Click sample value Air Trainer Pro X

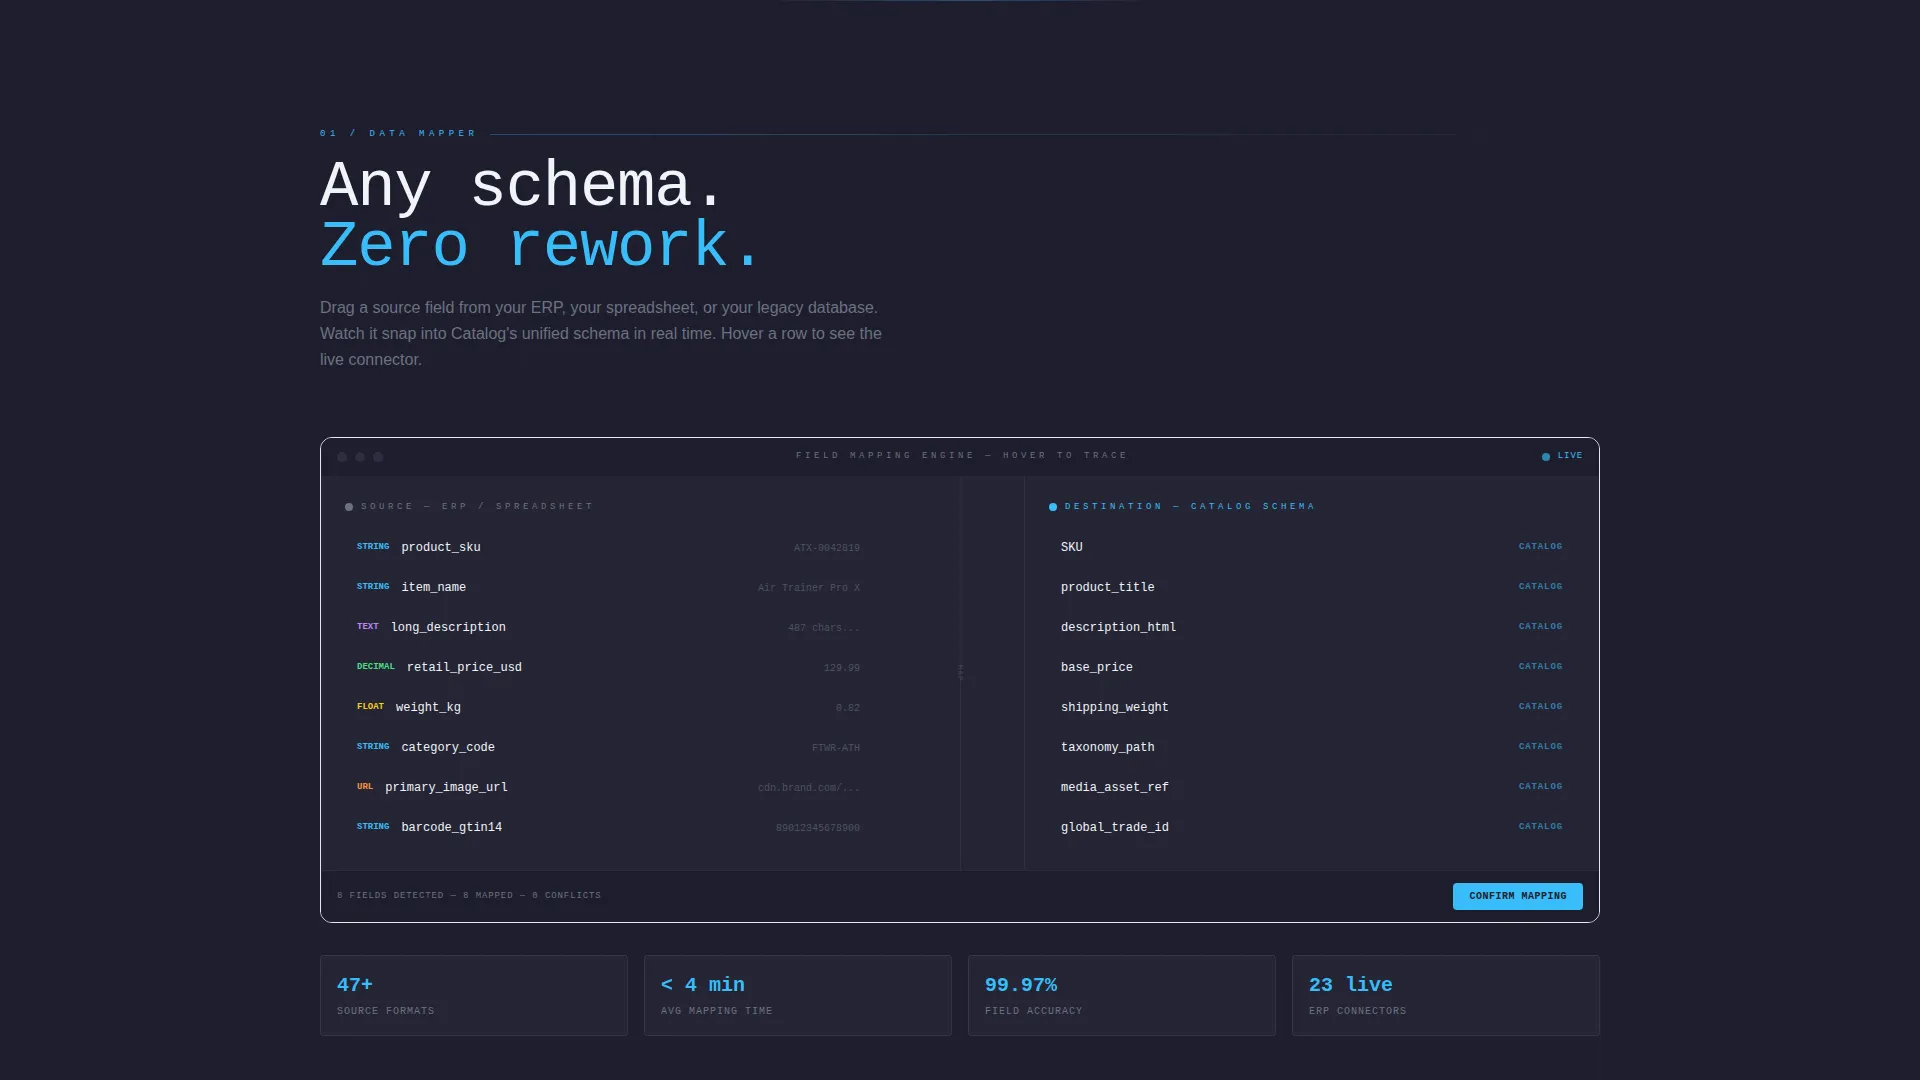[x=809, y=588]
